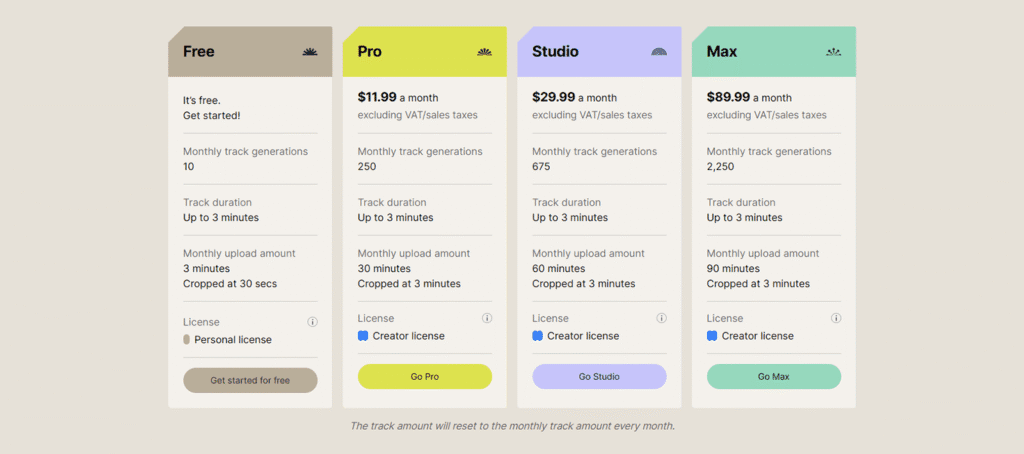1024x454 pixels.
Task: Select the Free plan header
Action: pyautogui.click(x=250, y=52)
